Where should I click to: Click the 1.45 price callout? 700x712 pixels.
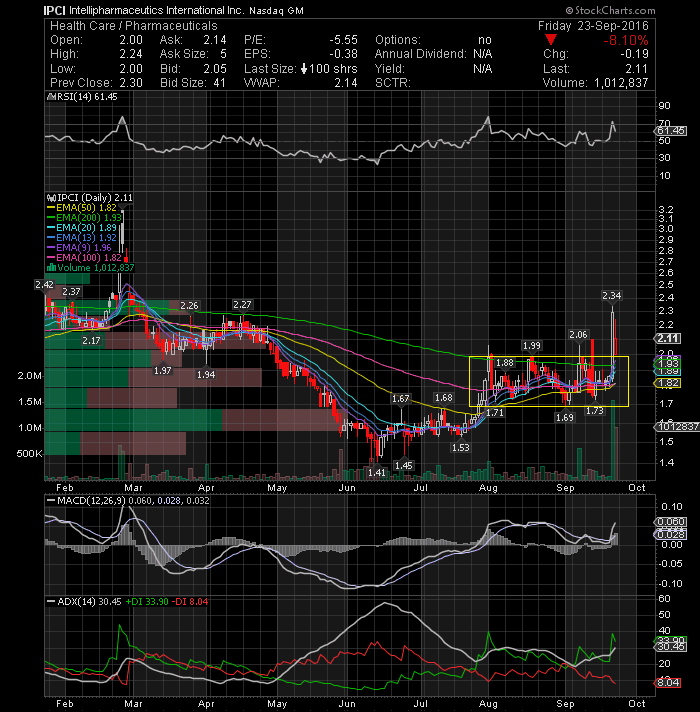point(404,465)
